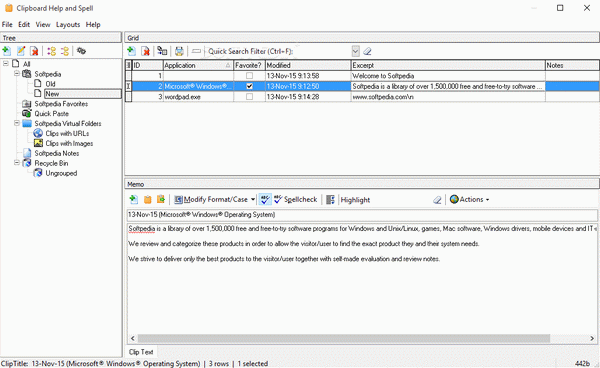The height and width of the screenshot is (368, 600).
Task: Open the Actions globe menu
Action: click(x=470, y=199)
